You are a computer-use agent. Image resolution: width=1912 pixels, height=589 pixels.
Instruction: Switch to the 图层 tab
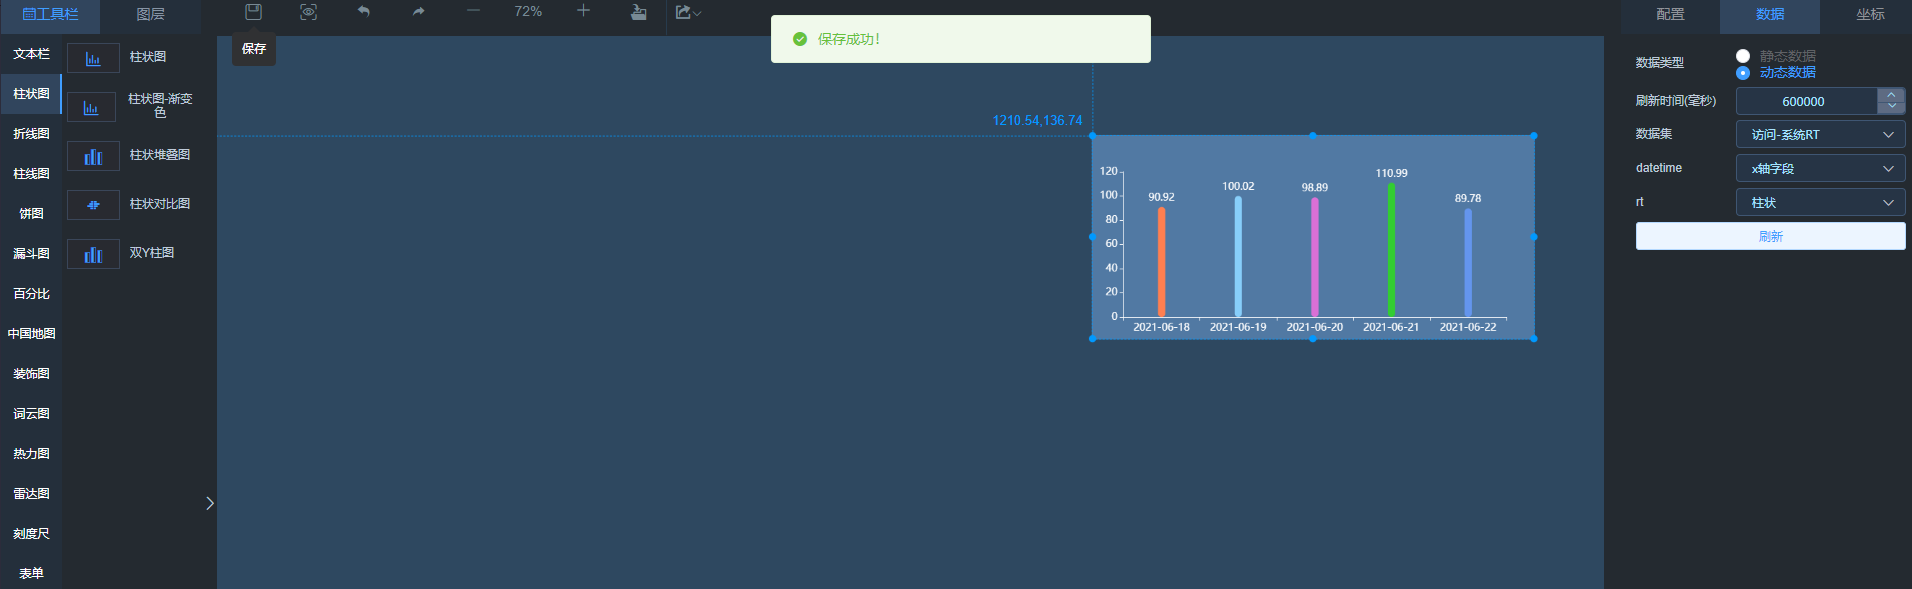click(150, 14)
